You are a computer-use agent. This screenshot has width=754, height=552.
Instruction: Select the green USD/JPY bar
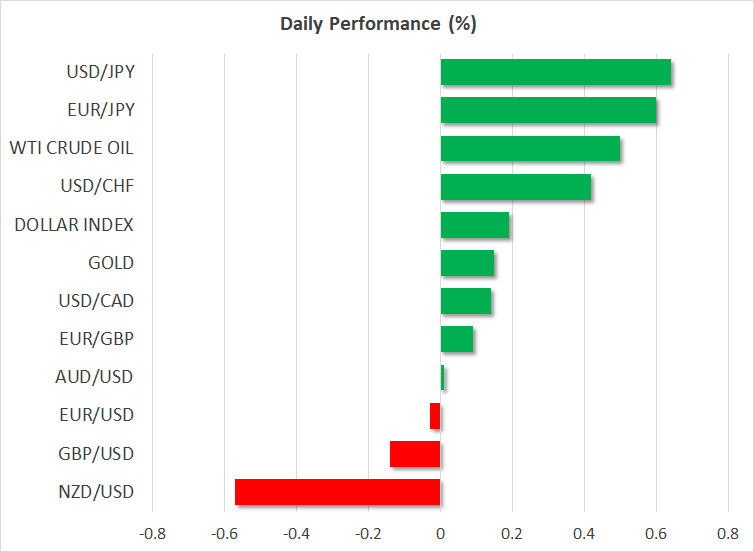coord(555,73)
